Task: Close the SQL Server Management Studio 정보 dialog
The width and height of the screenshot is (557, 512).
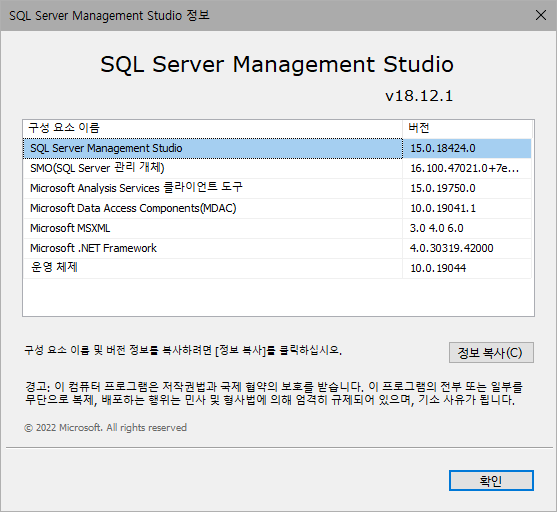Action: click(x=541, y=15)
